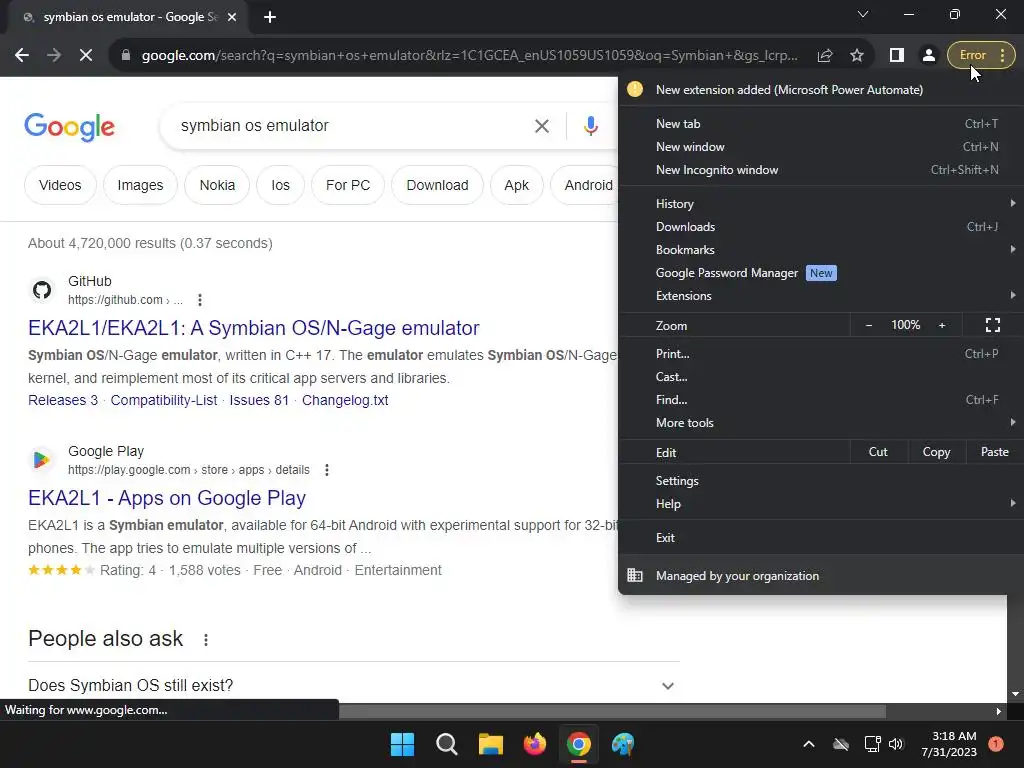This screenshot has height=768, width=1024.
Task: Start voice search with microphone
Action: (x=591, y=126)
